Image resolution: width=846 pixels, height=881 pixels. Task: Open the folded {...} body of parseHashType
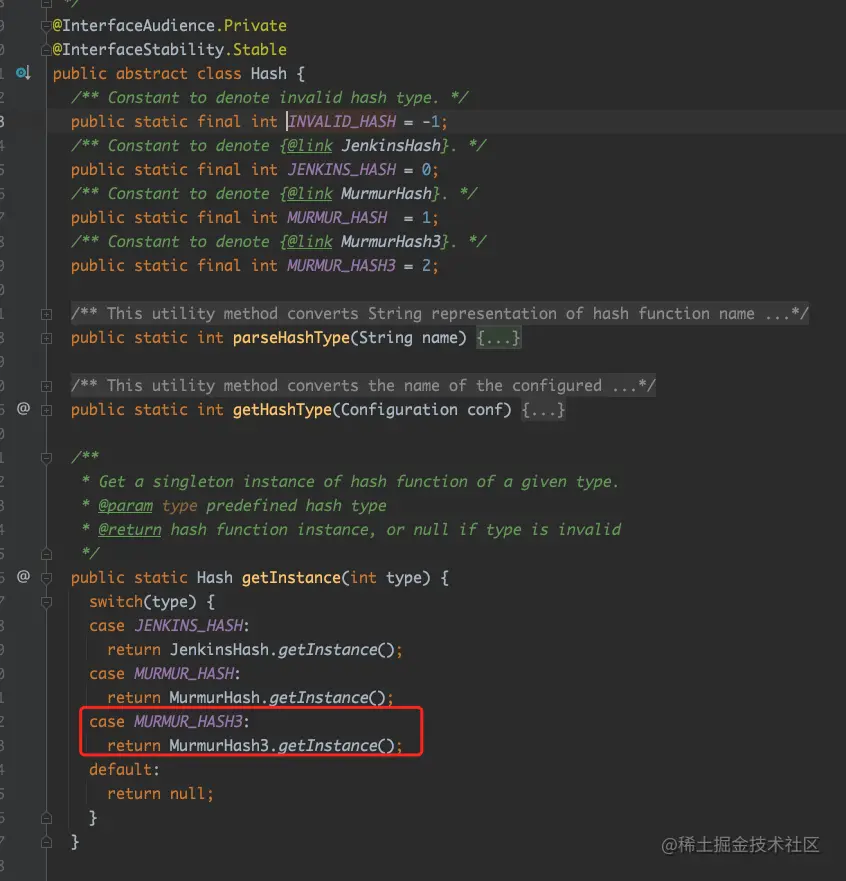pos(498,338)
